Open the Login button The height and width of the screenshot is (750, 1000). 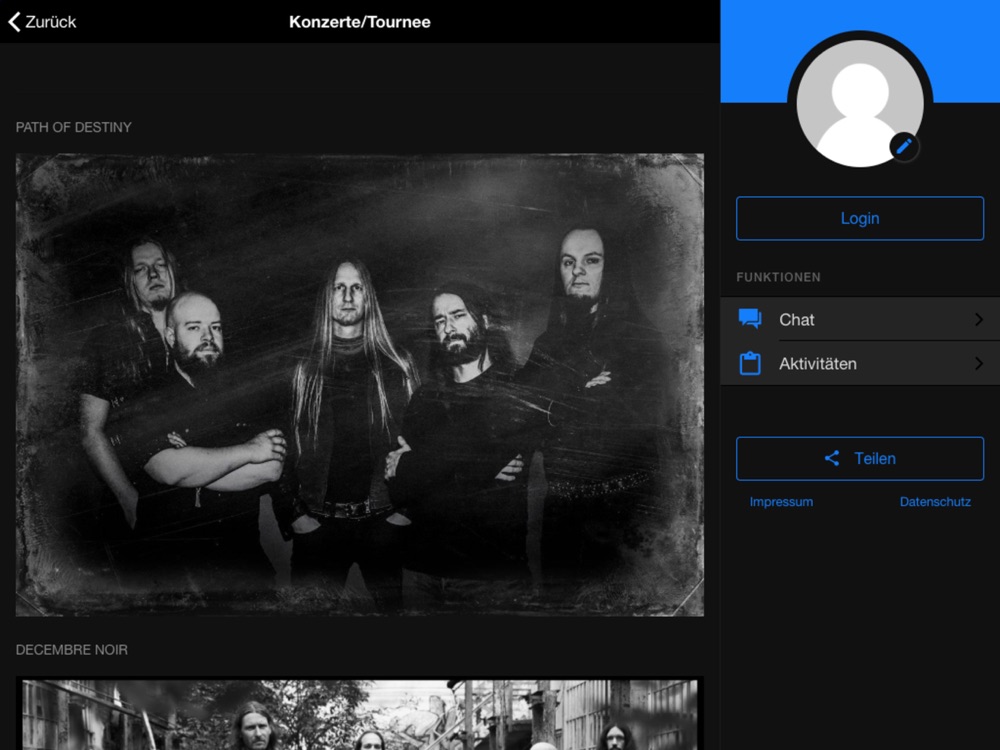[x=860, y=219]
